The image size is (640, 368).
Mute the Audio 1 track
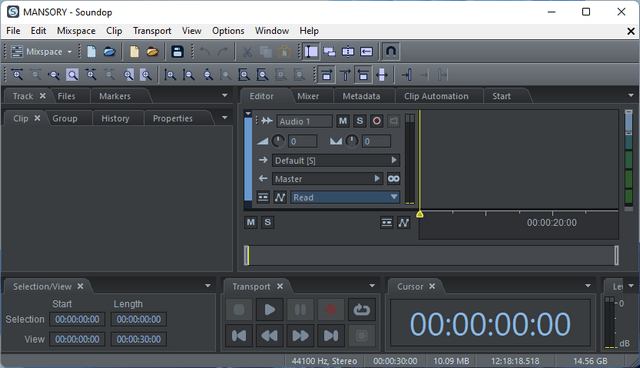343,121
